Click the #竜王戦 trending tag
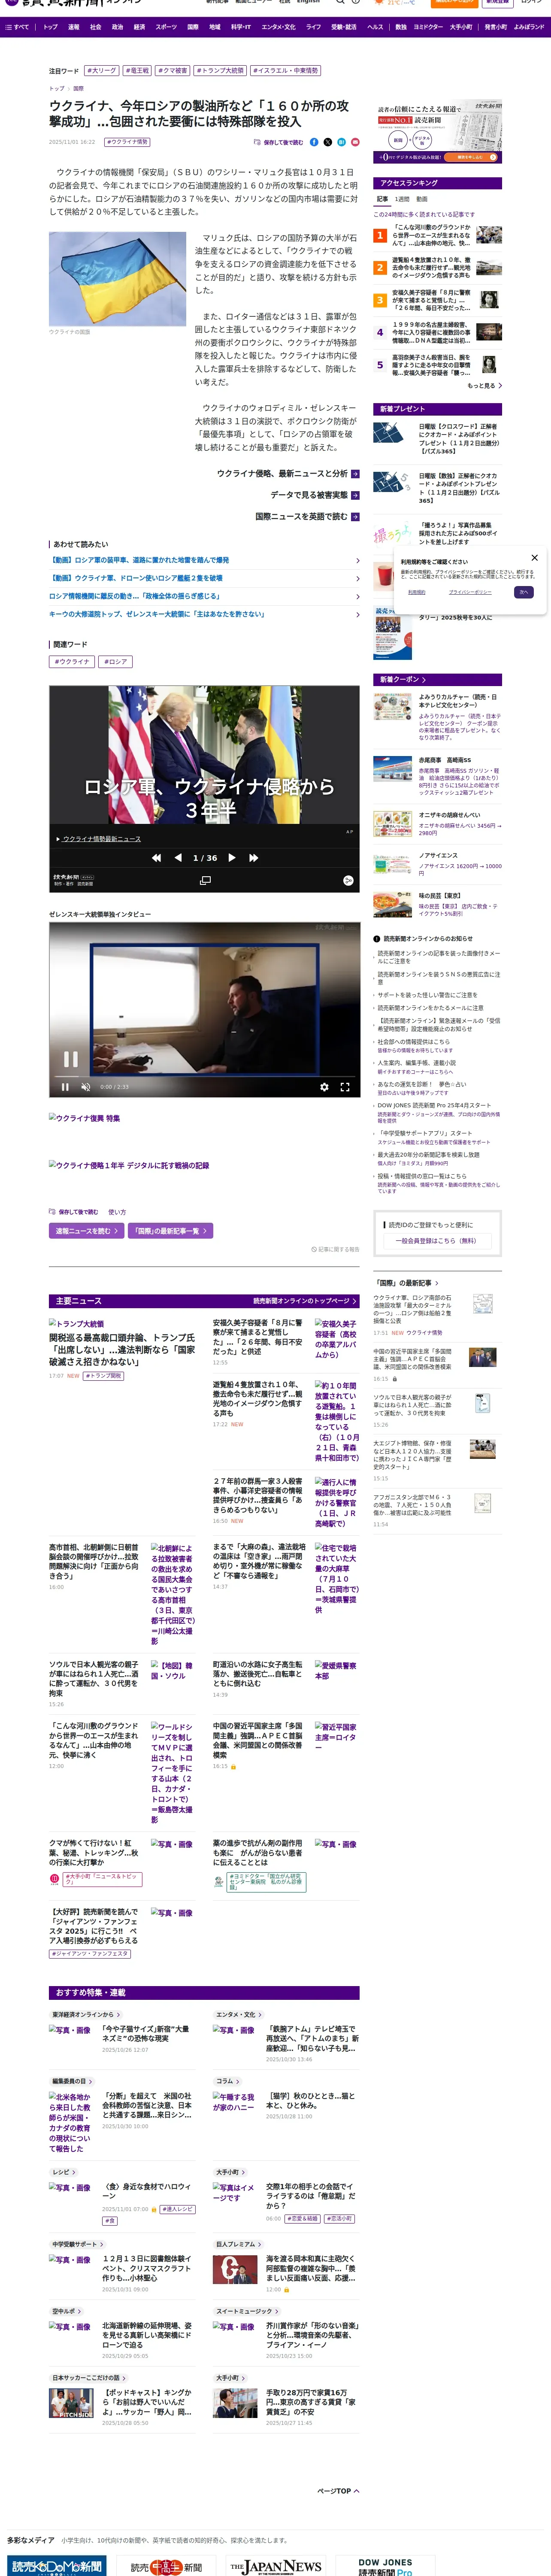Screen dimensions: 551x2576 [x=137, y=71]
